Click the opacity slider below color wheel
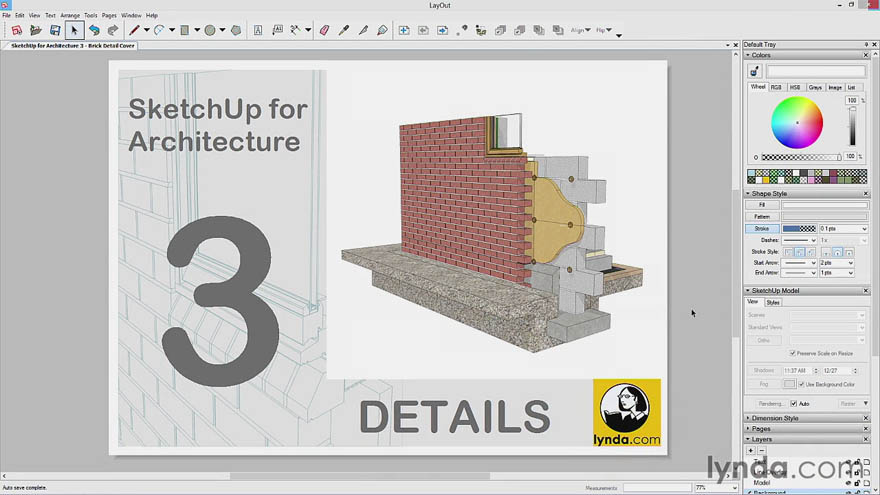The height and width of the screenshot is (495, 880). coord(801,158)
